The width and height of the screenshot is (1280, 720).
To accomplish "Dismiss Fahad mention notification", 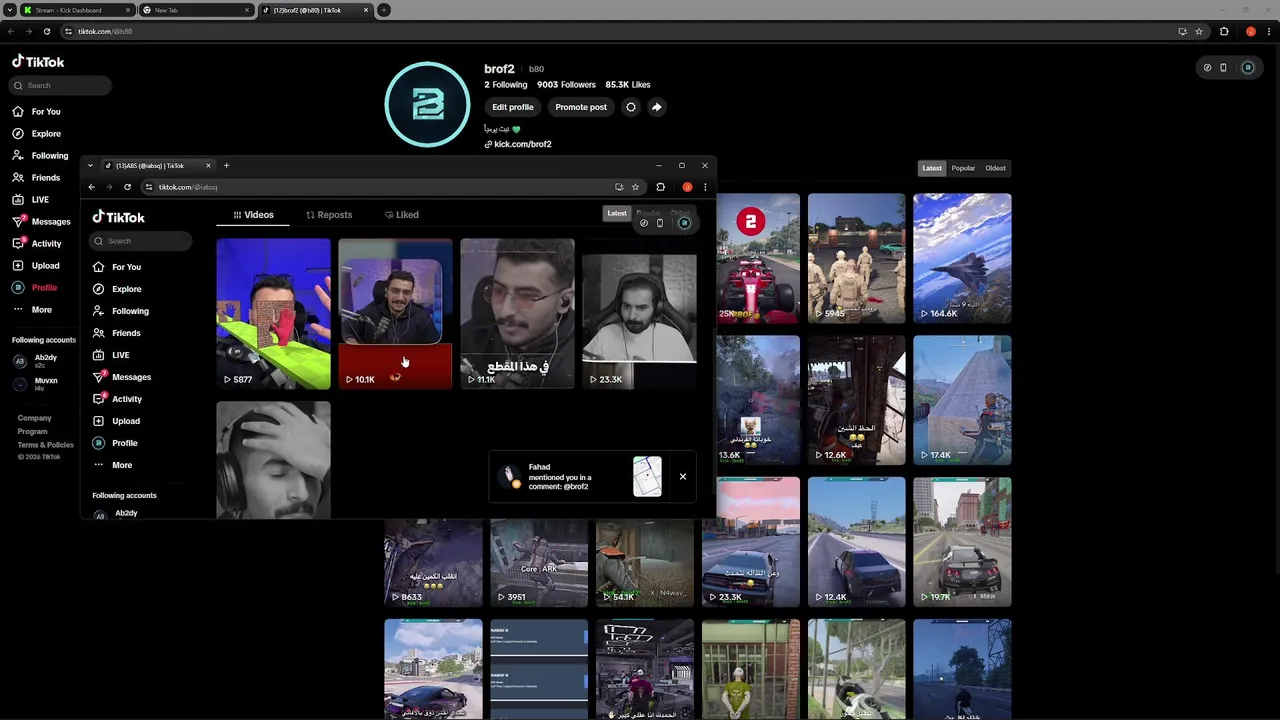I will point(683,476).
